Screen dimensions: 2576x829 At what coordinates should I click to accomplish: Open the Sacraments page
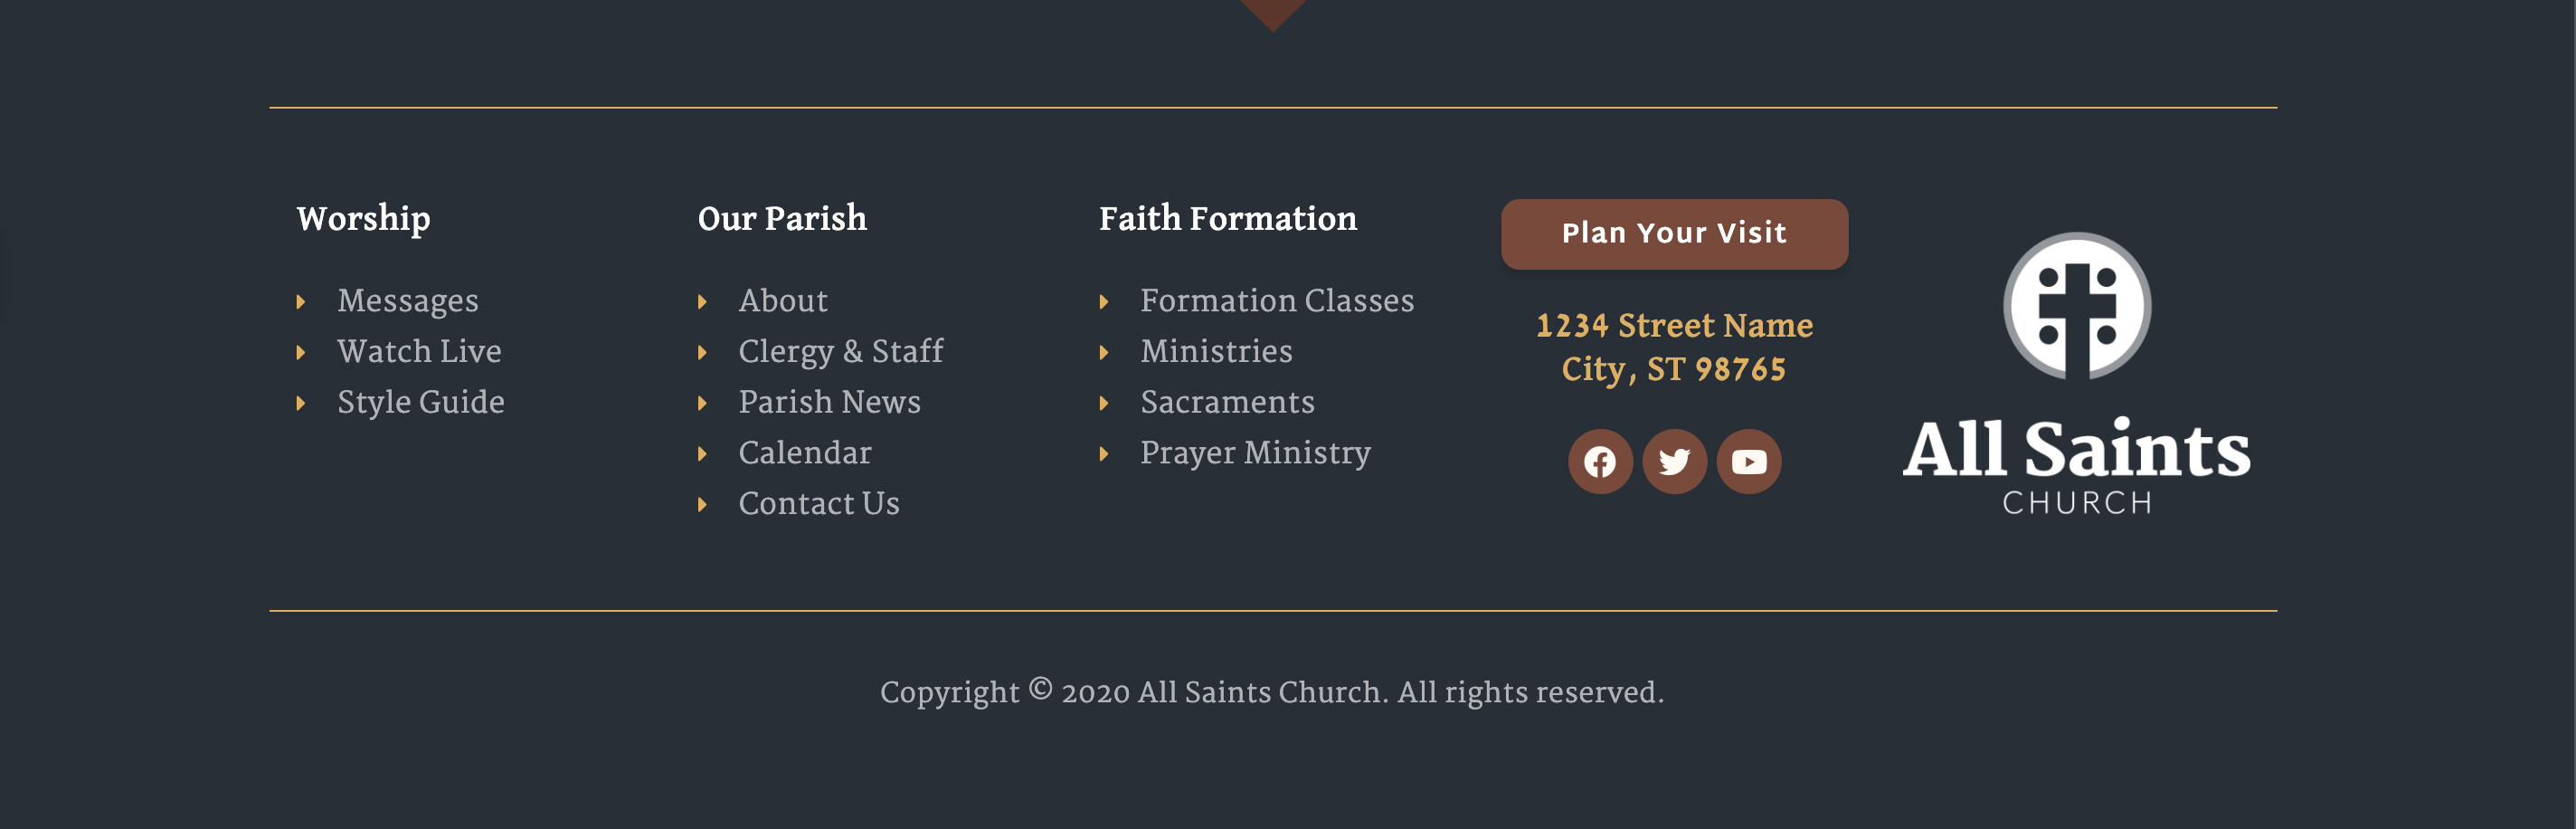click(x=1227, y=402)
